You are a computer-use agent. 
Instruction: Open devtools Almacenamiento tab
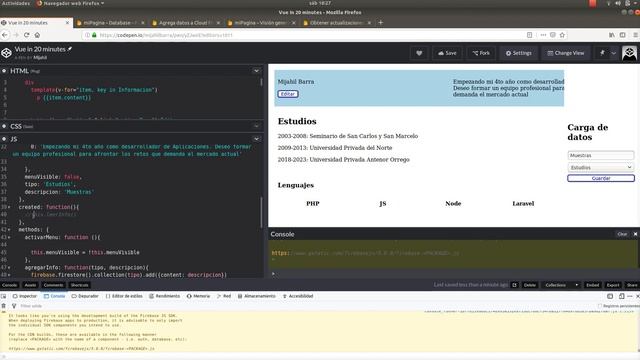(257, 296)
